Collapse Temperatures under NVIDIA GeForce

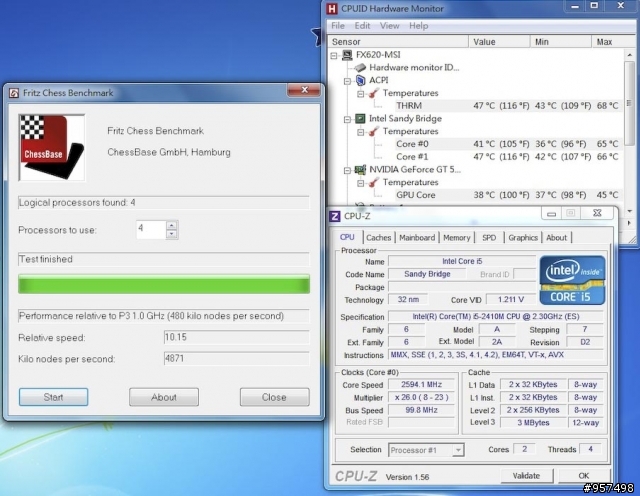[x=360, y=183]
